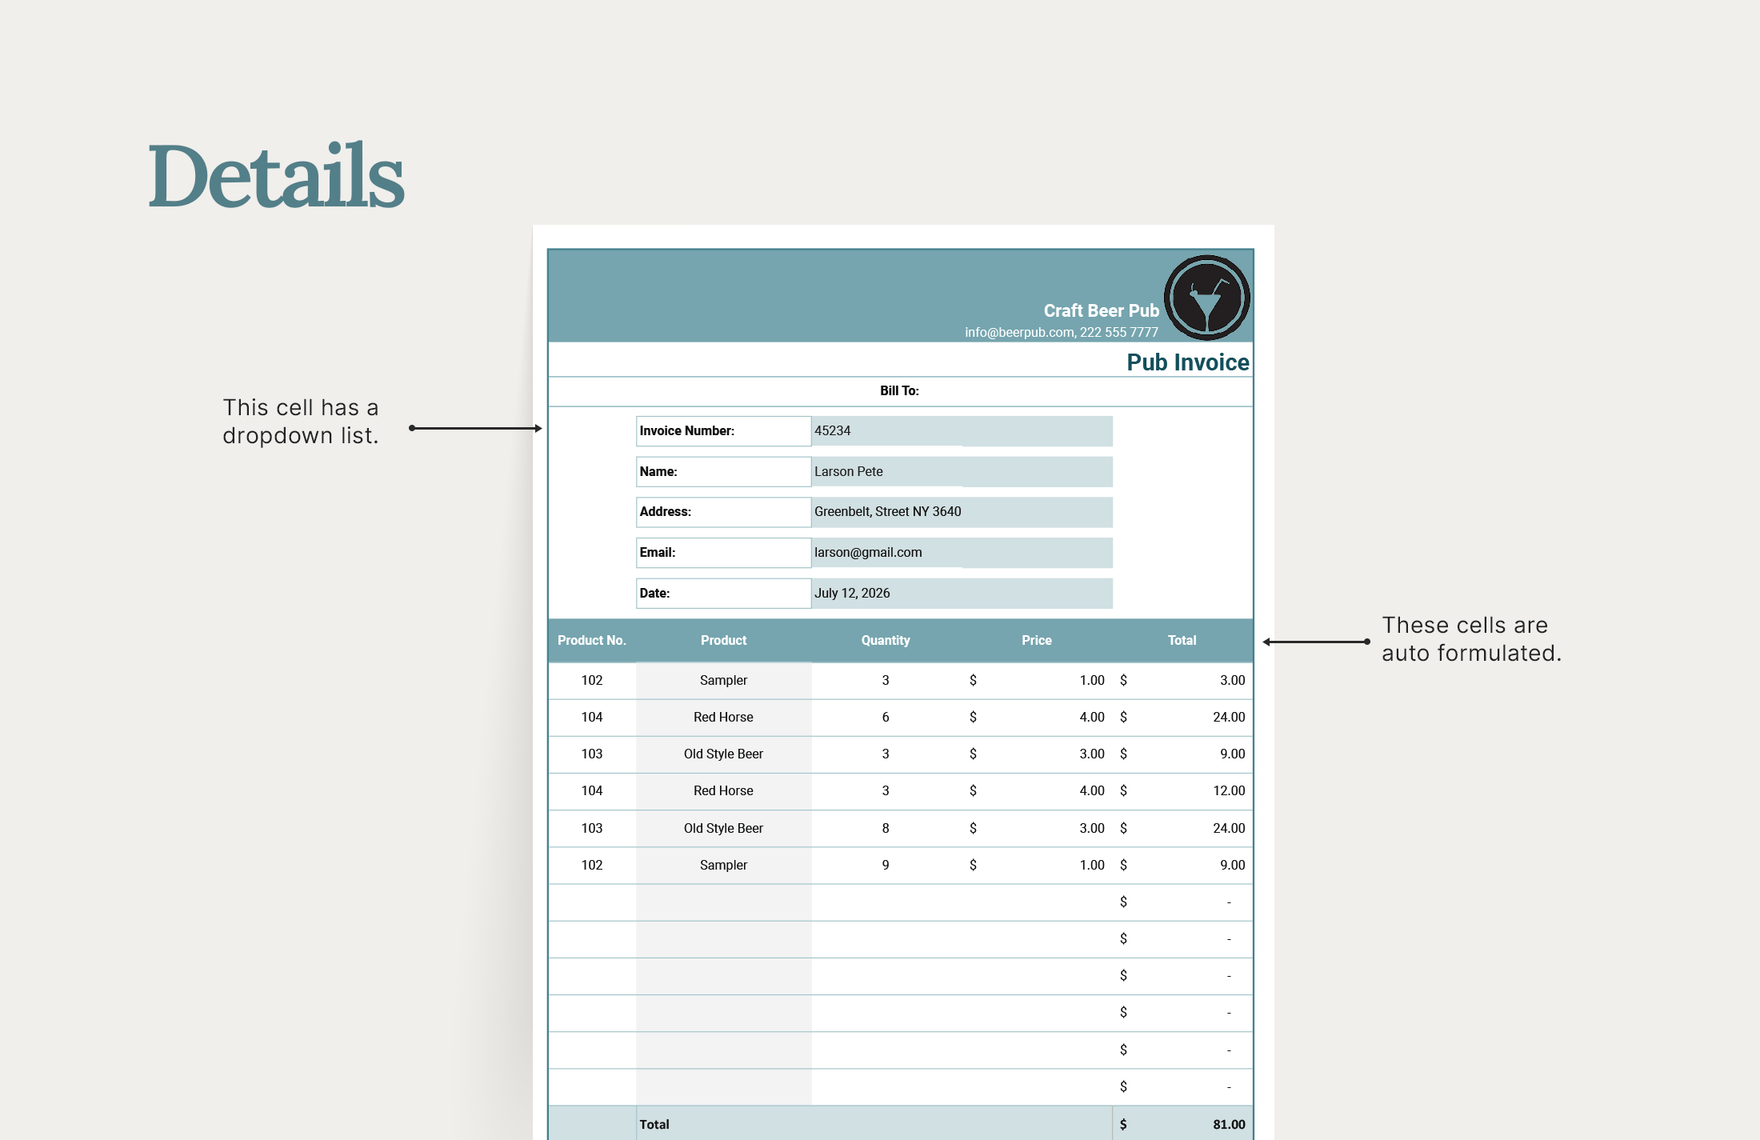The image size is (1760, 1140).
Task: Click the 'Bill To:' heading
Action: pyautogui.click(x=899, y=391)
